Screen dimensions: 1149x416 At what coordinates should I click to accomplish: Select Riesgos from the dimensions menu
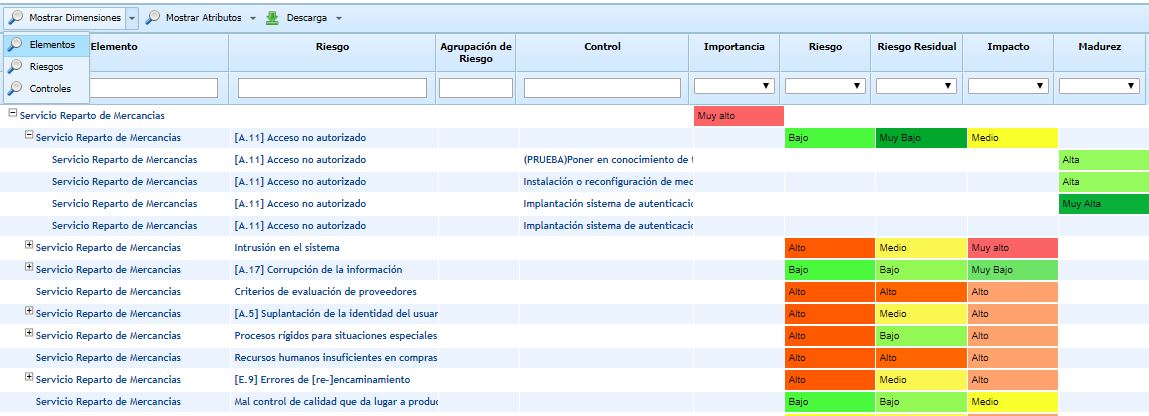[x=47, y=67]
